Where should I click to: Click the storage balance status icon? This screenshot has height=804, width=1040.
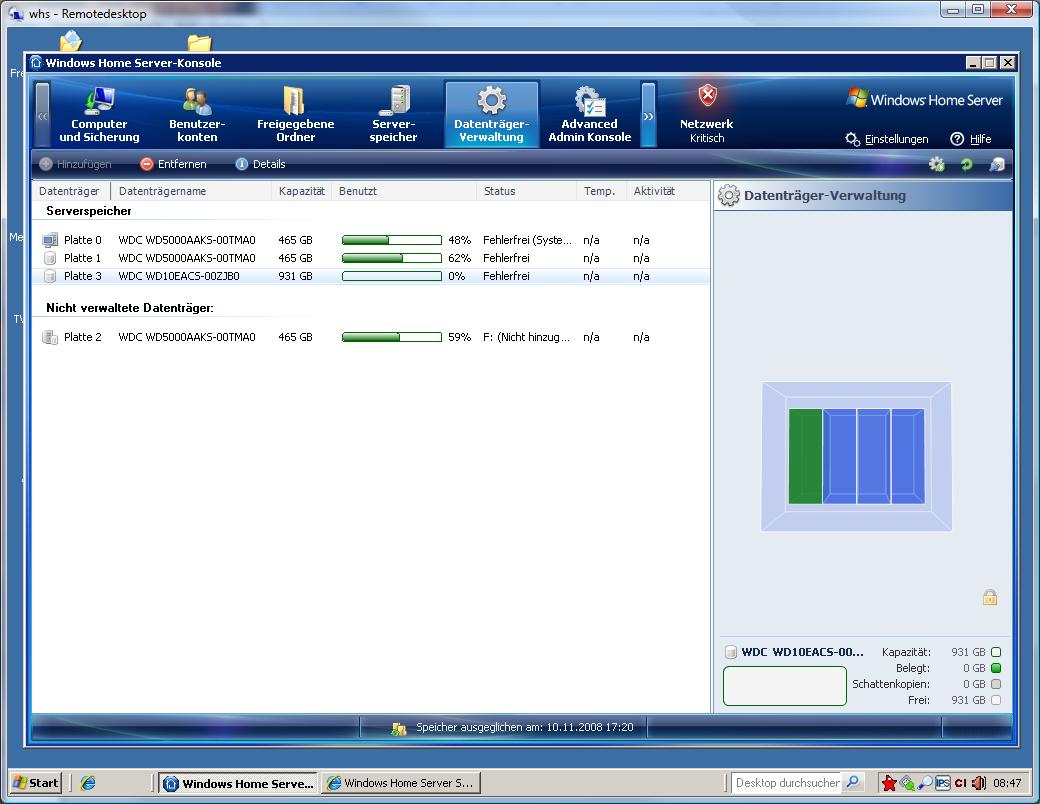(399, 728)
